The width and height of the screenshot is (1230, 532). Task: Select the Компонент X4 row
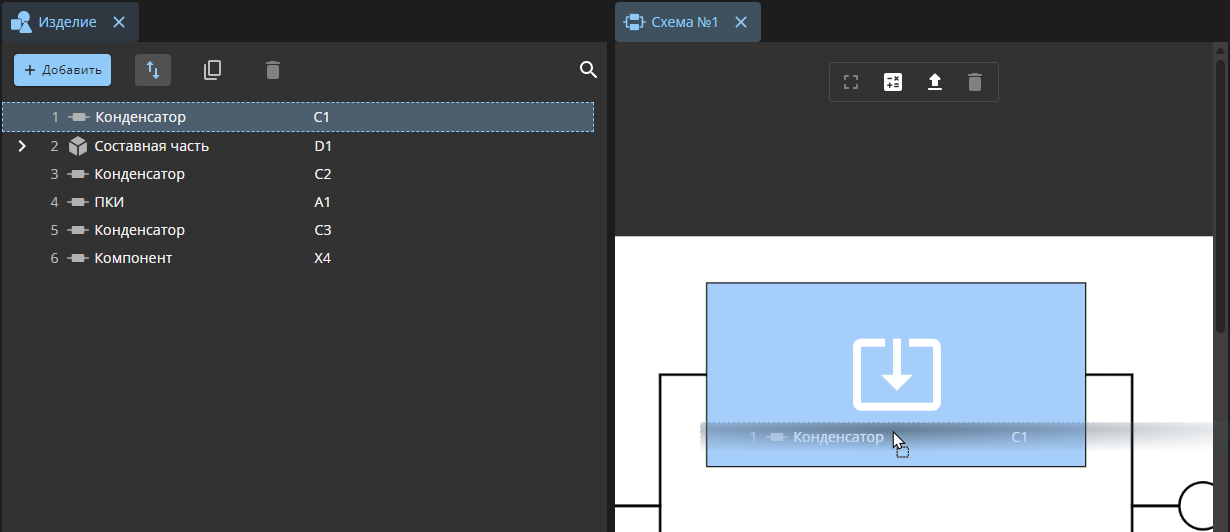[298, 258]
